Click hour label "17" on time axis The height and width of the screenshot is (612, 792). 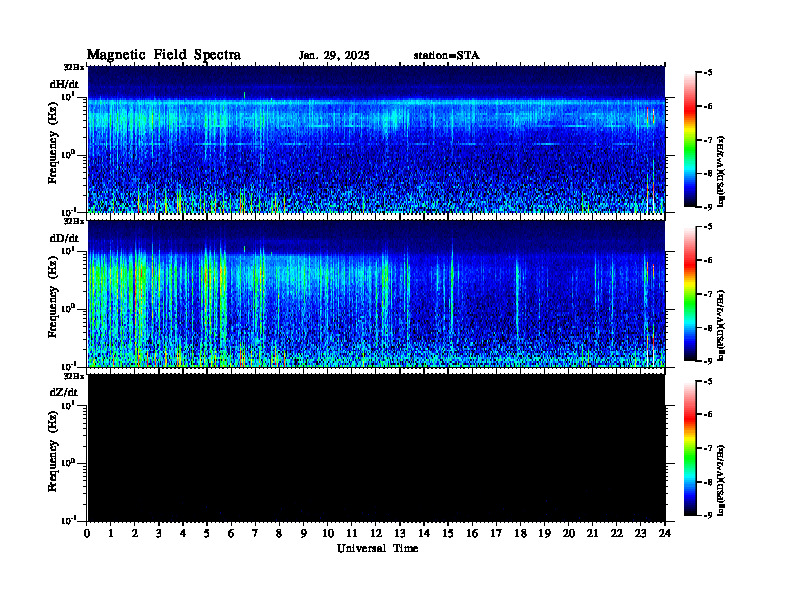tap(497, 533)
